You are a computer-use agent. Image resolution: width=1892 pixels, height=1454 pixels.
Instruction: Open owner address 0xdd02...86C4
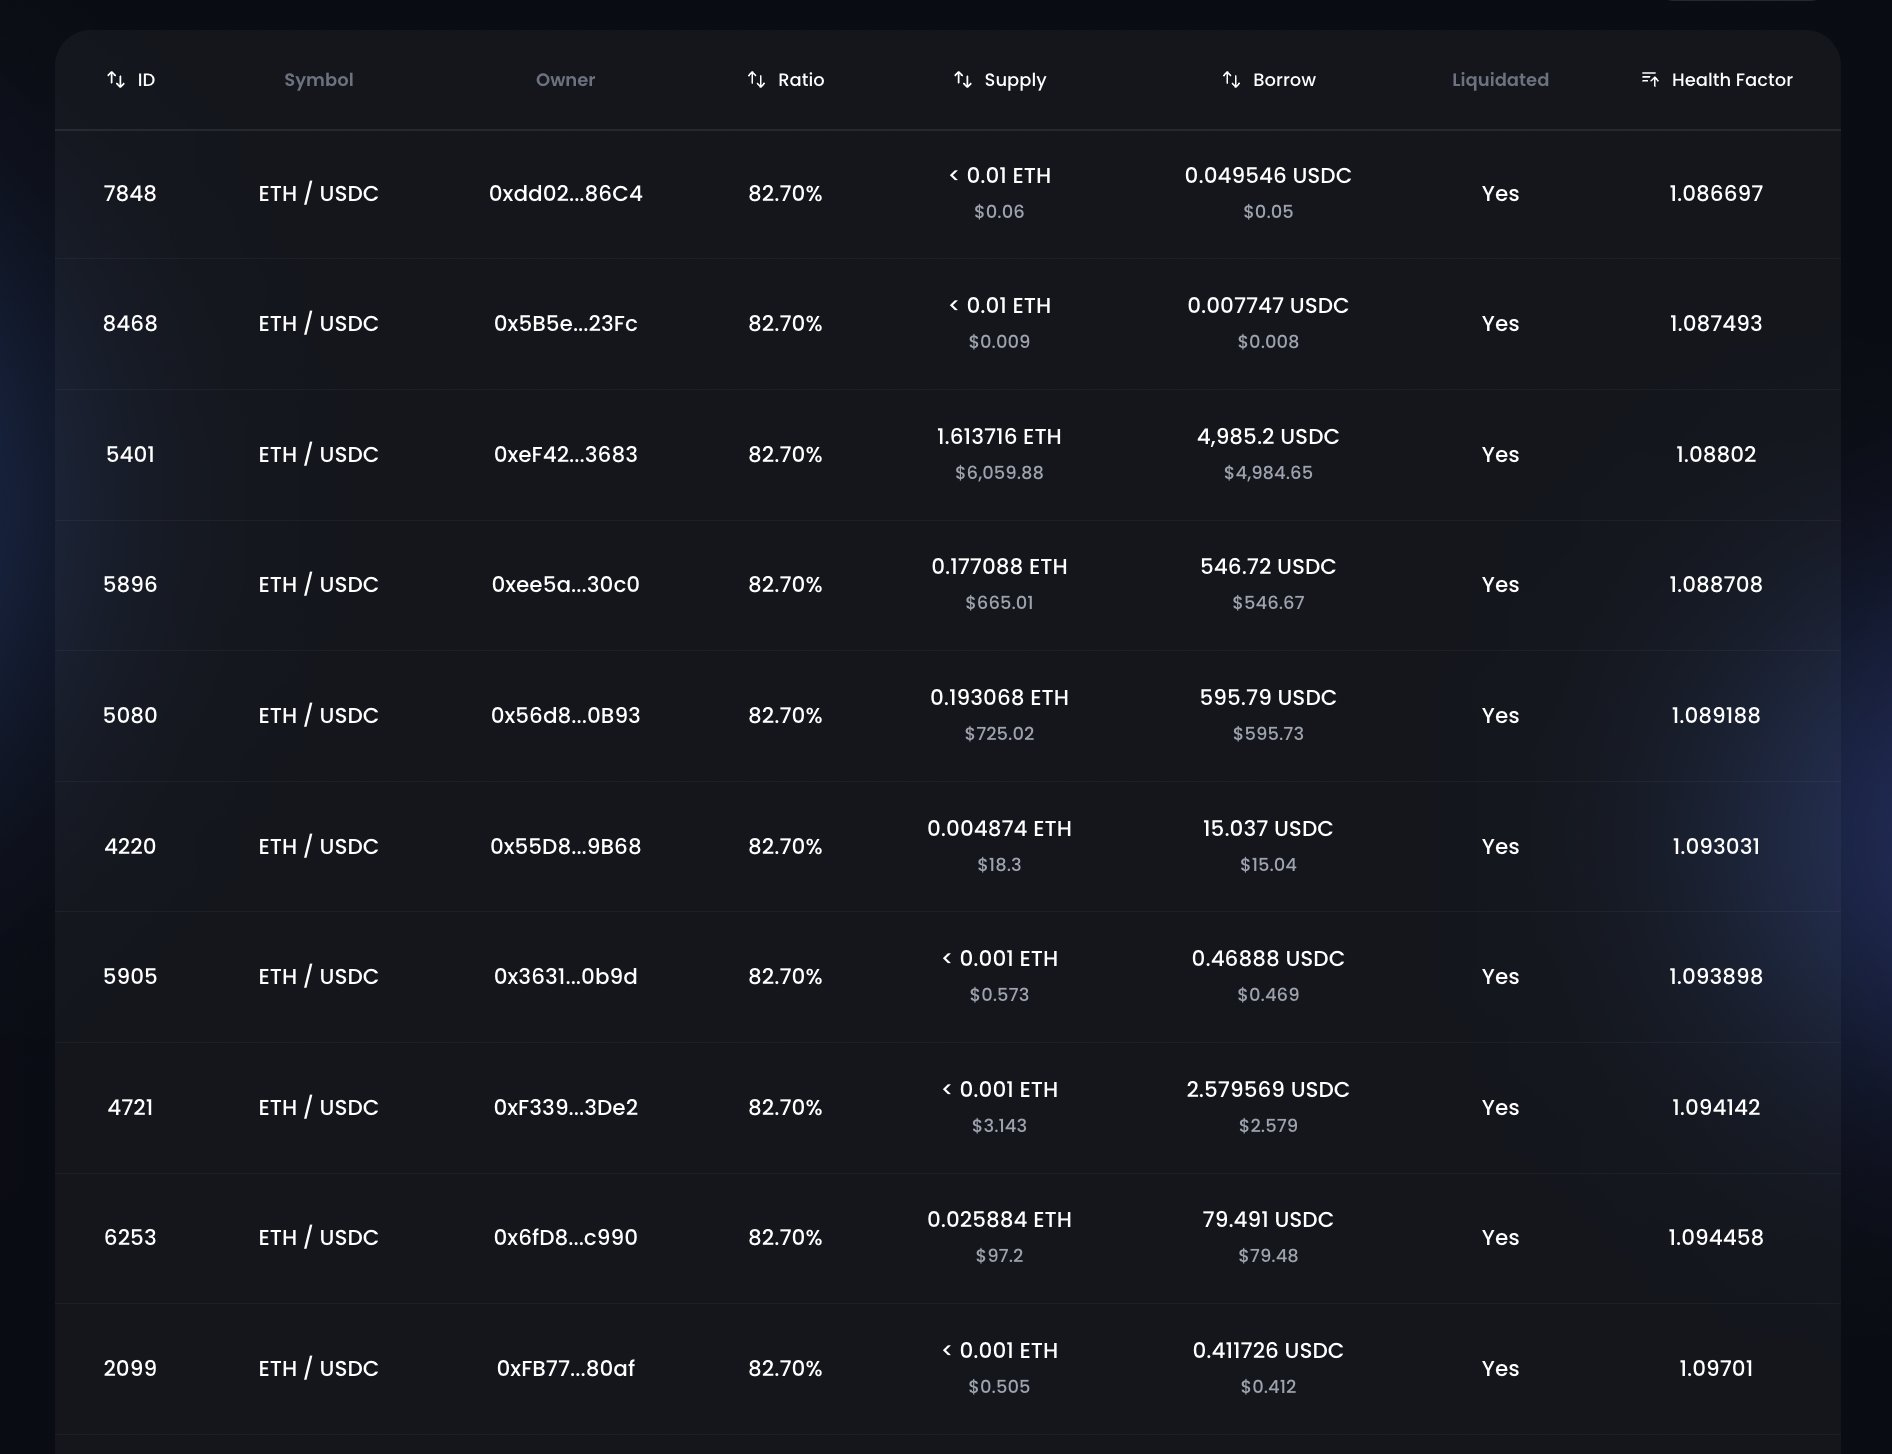[565, 194]
